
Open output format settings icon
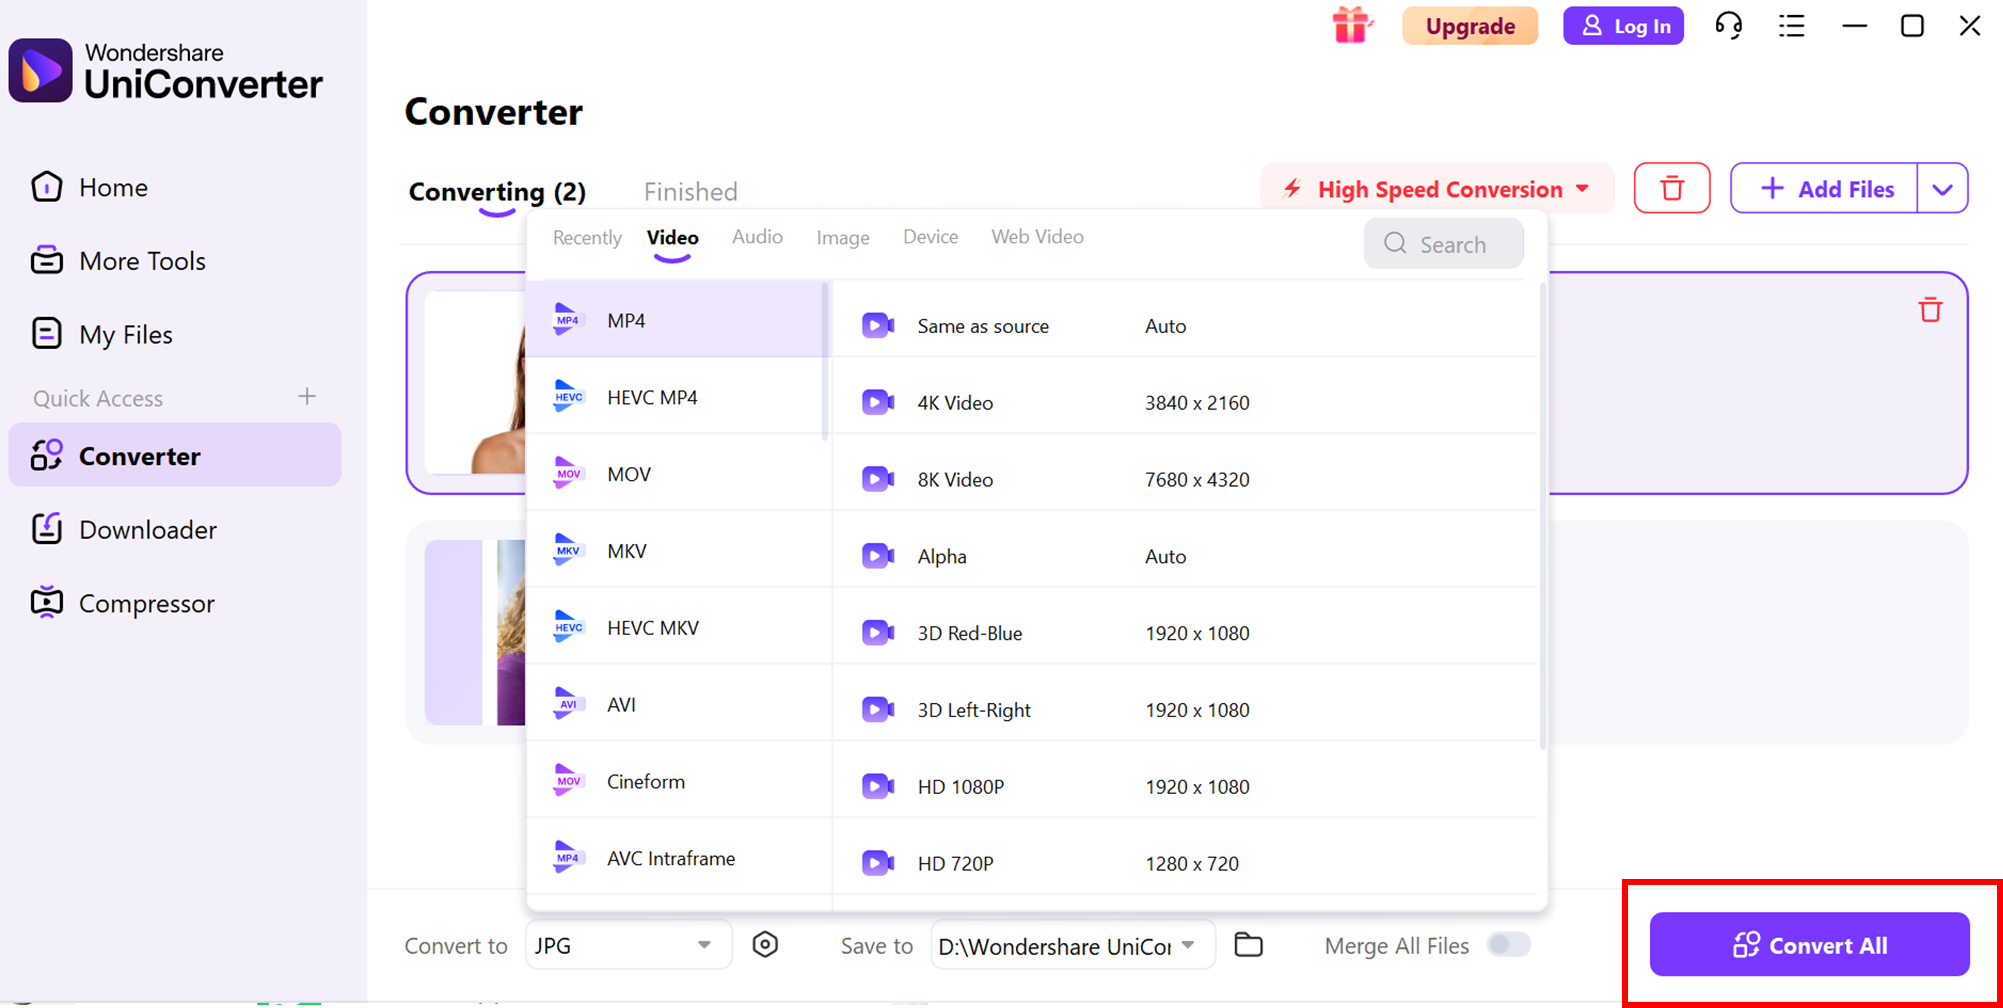[x=765, y=945]
